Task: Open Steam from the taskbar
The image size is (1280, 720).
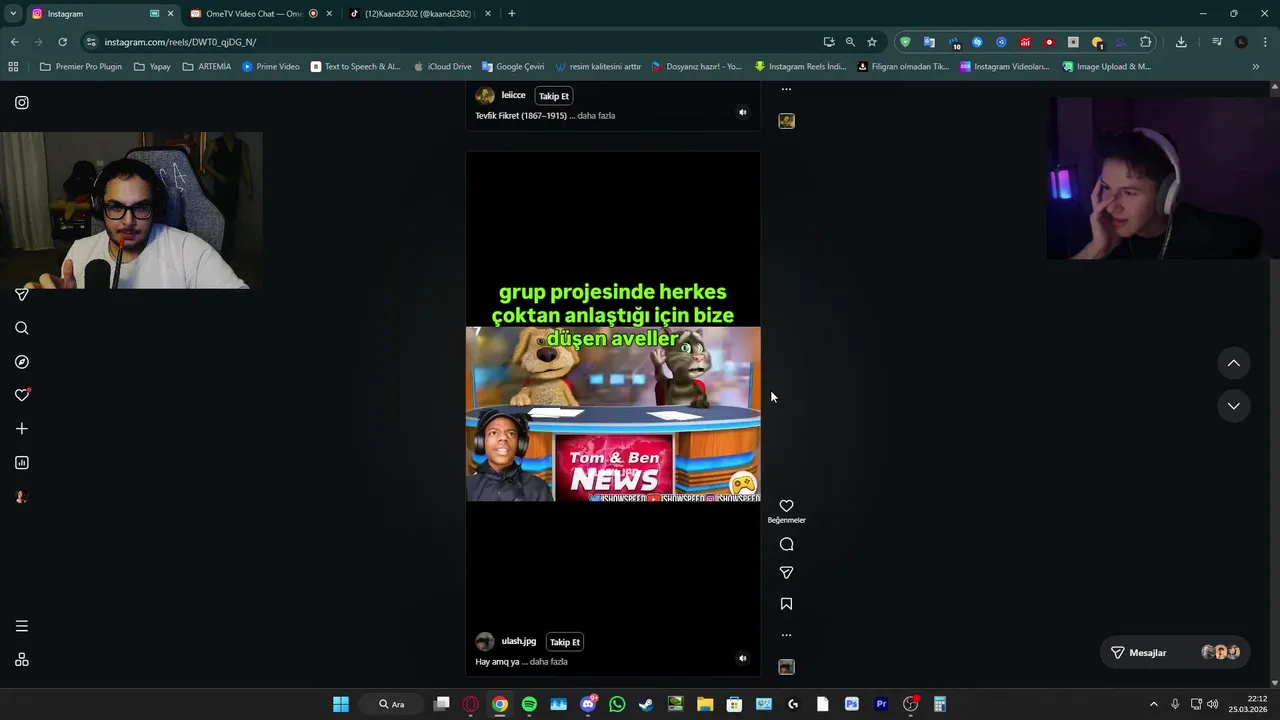Action: click(646, 704)
